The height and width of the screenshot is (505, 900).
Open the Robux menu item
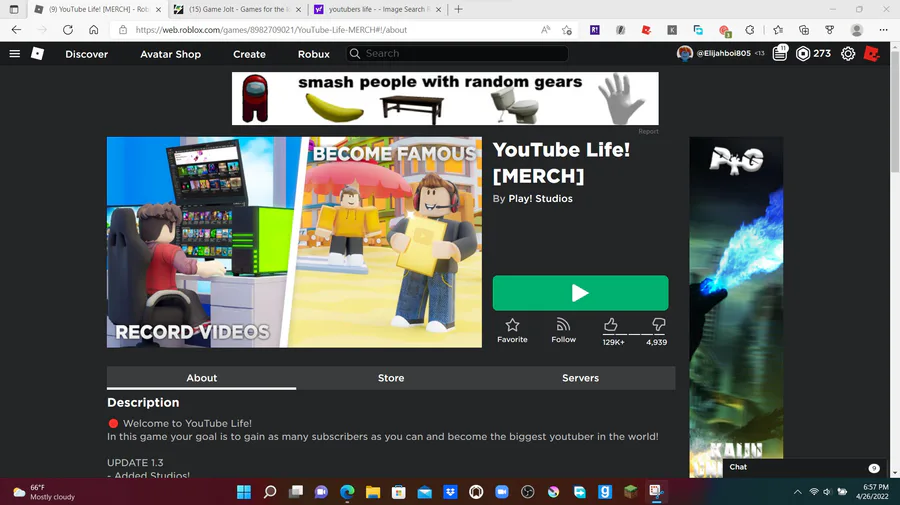pos(313,54)
